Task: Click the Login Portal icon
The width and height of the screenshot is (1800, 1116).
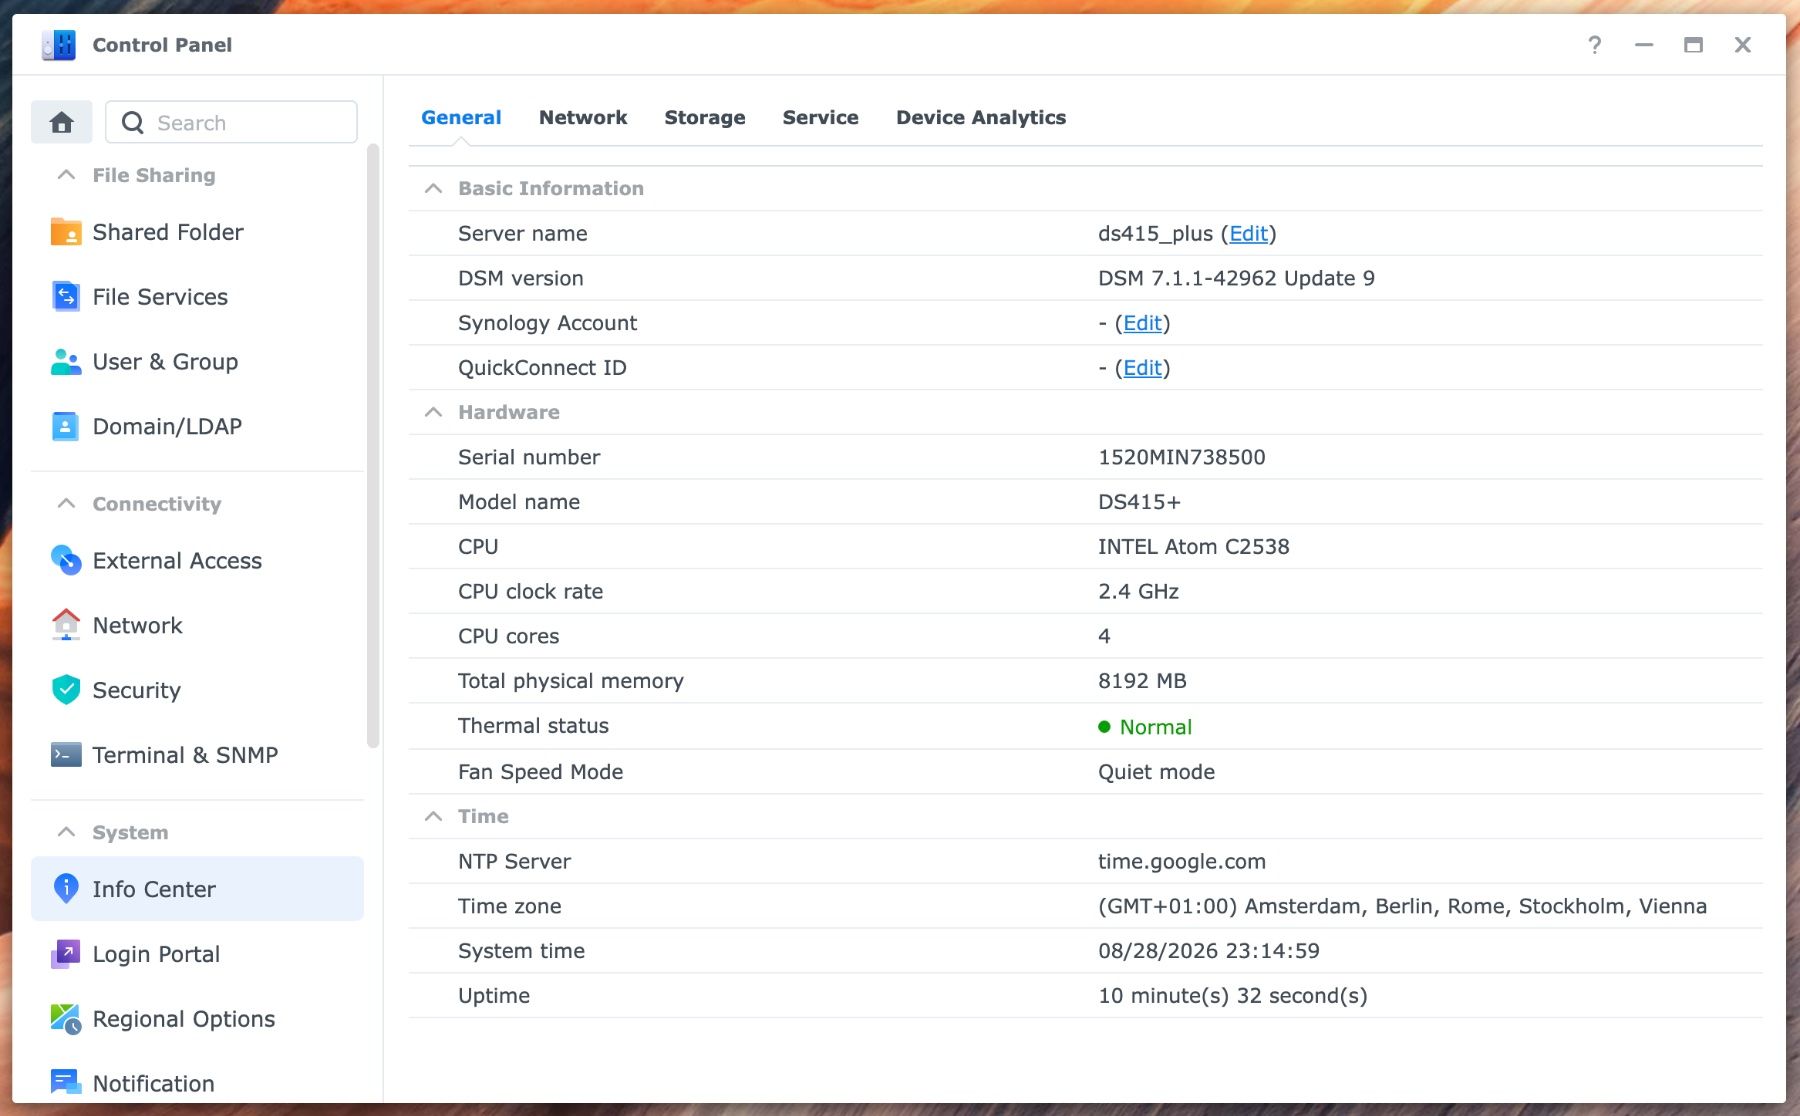Action: click(66, 954)
